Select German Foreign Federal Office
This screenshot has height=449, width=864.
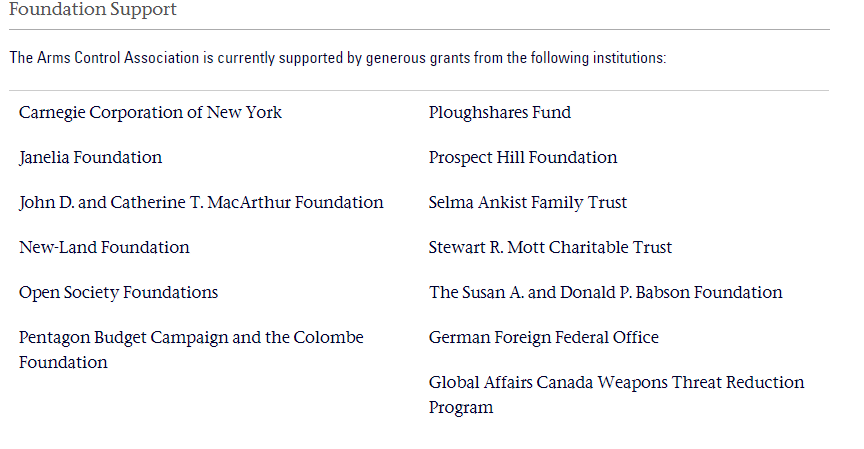pos(544,337)
